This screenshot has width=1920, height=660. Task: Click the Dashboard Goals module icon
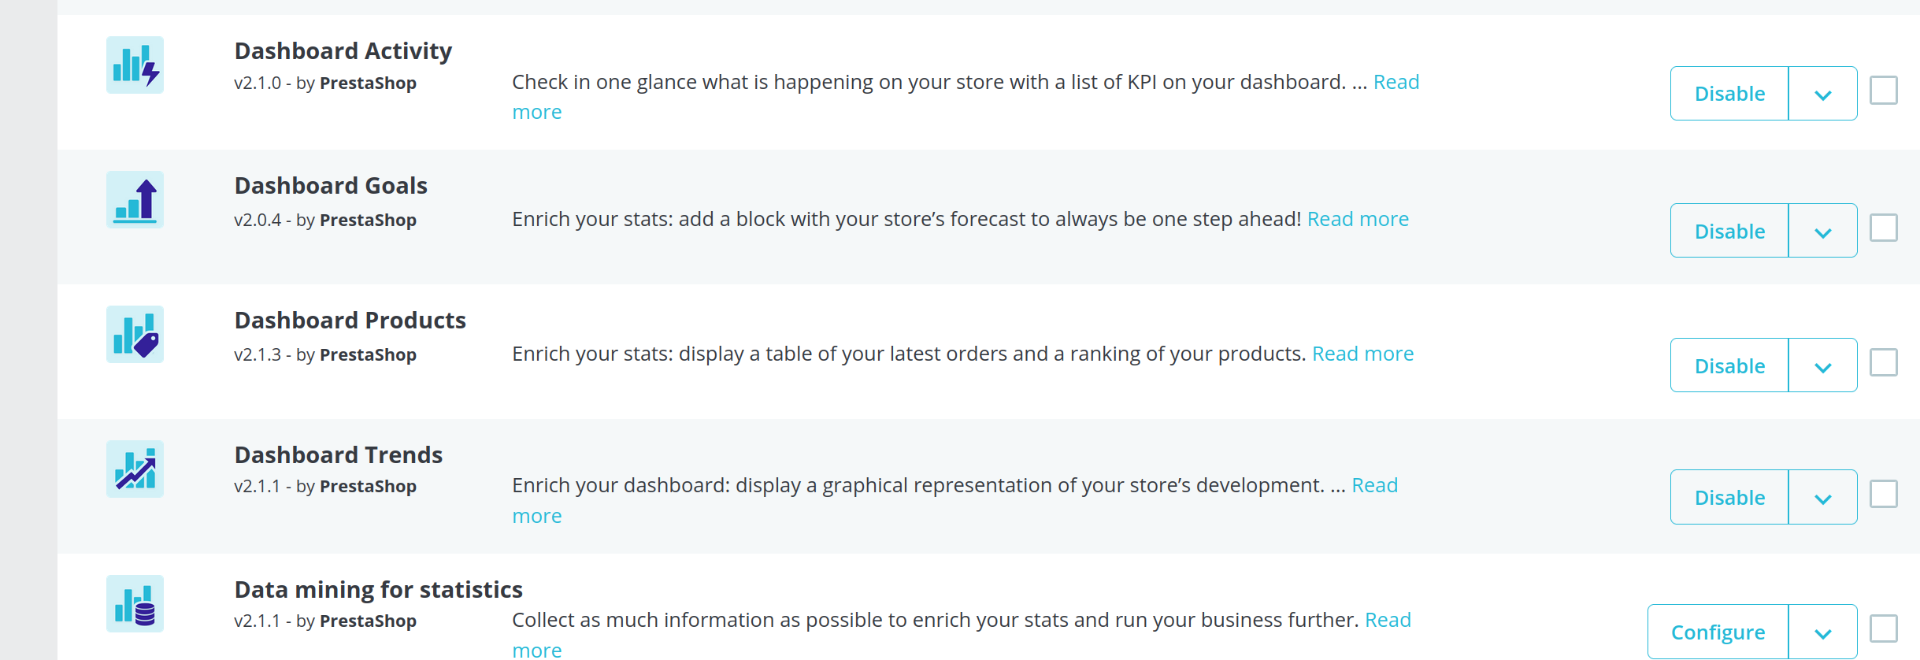tap(135, 200)
